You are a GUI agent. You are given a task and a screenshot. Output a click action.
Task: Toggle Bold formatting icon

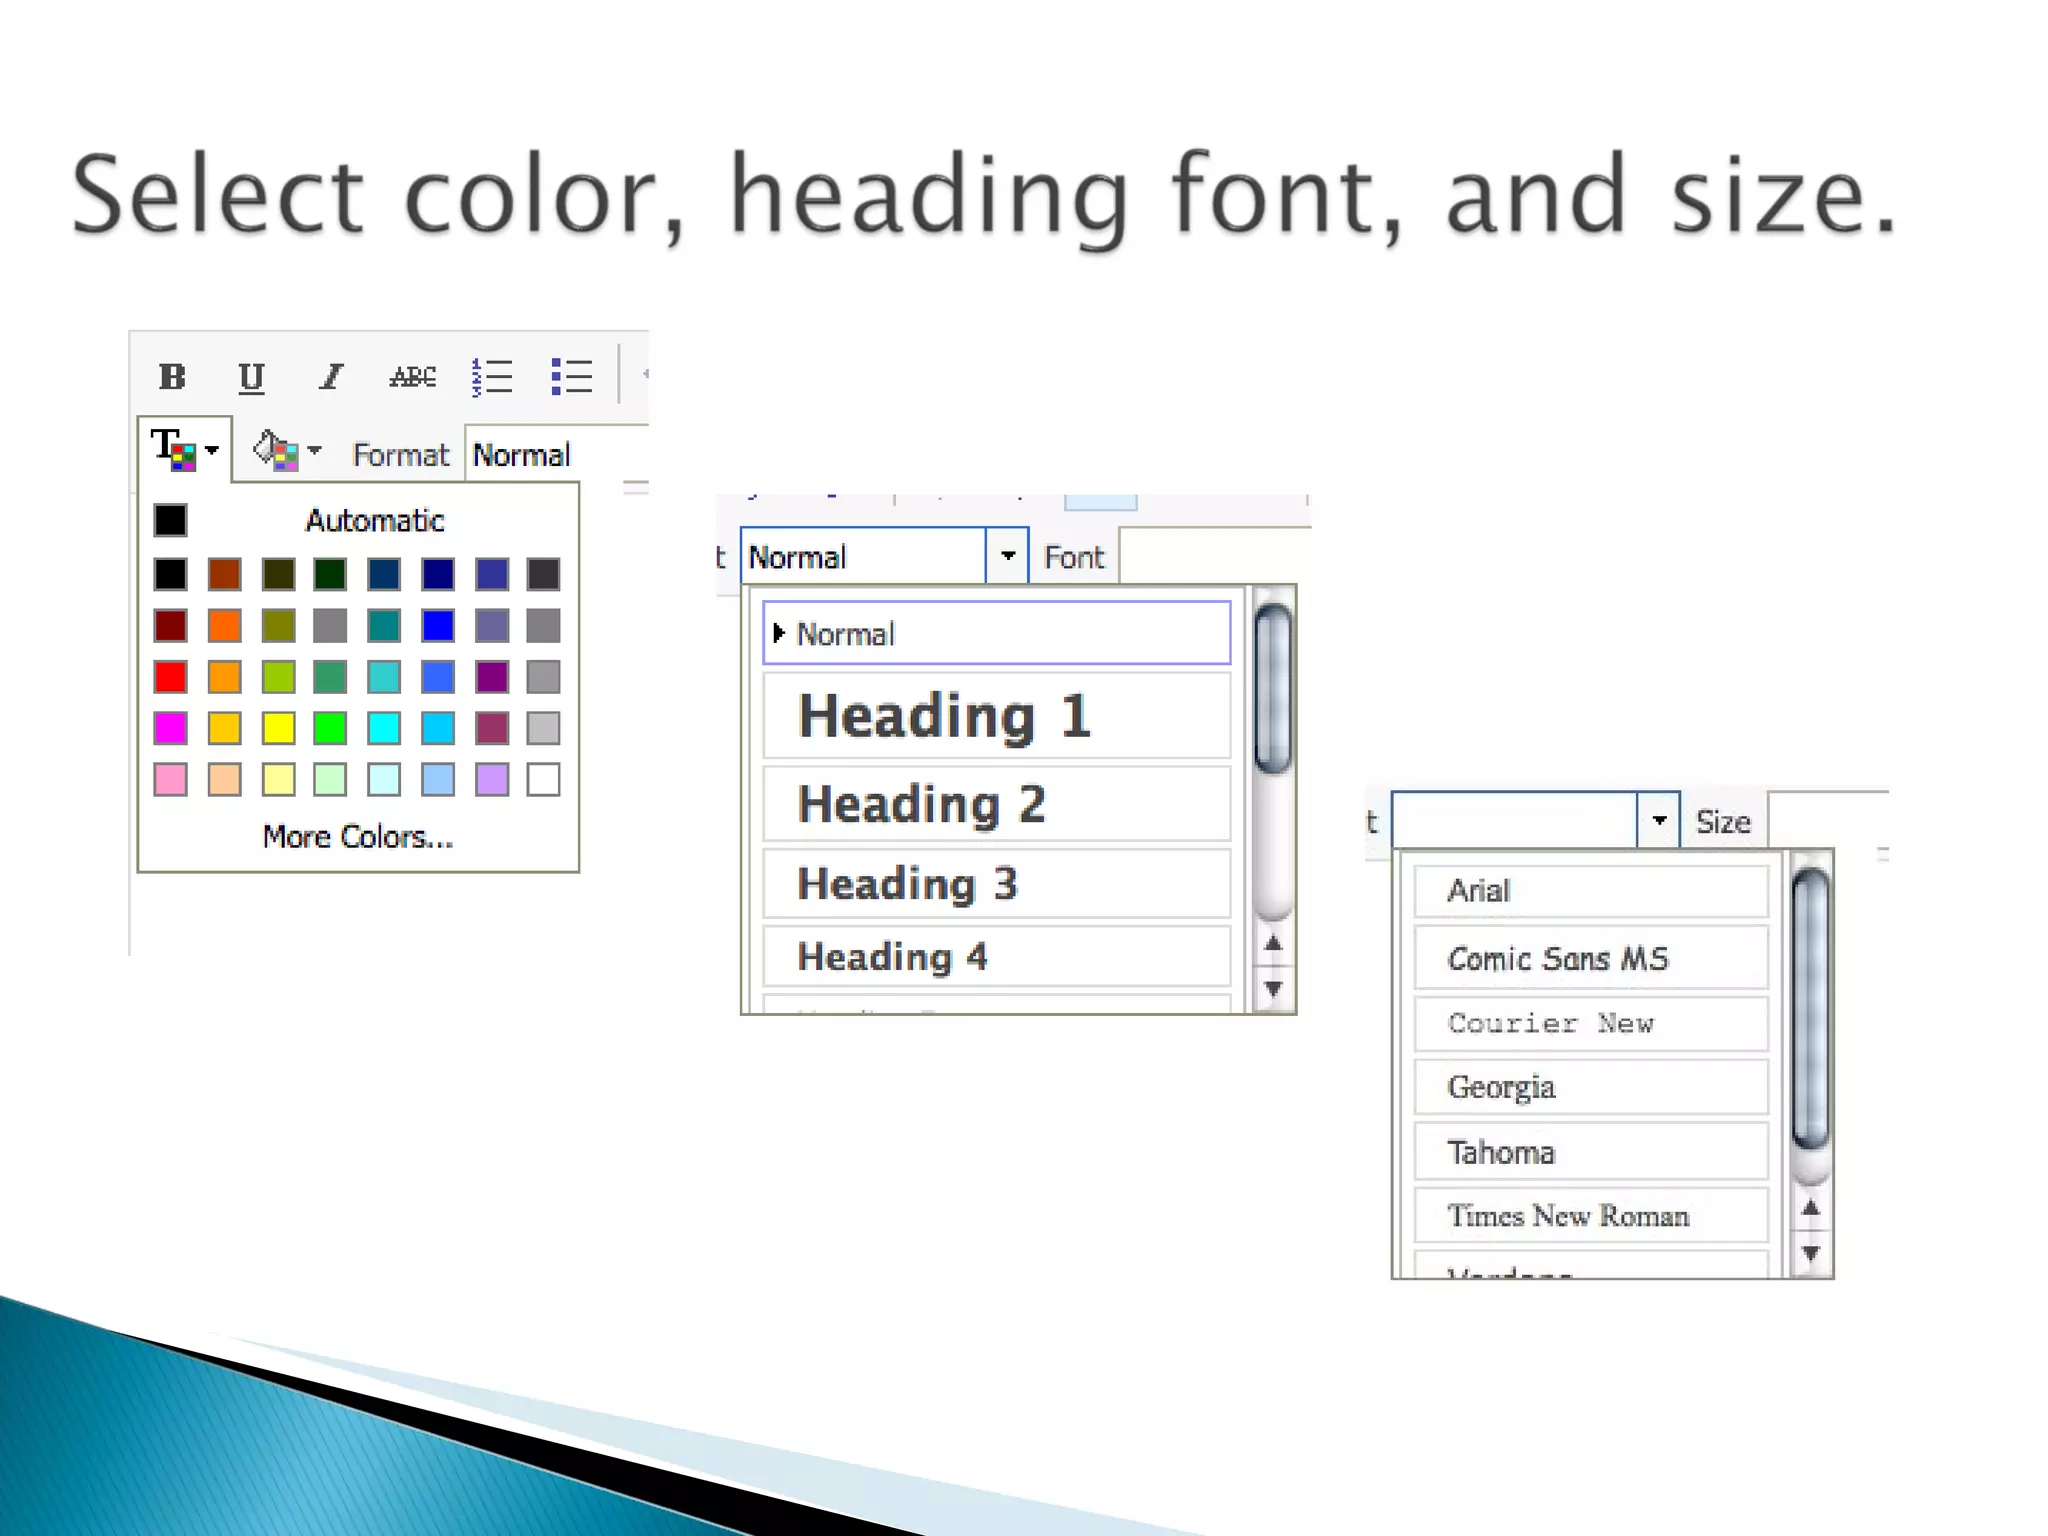pos(172,377)
